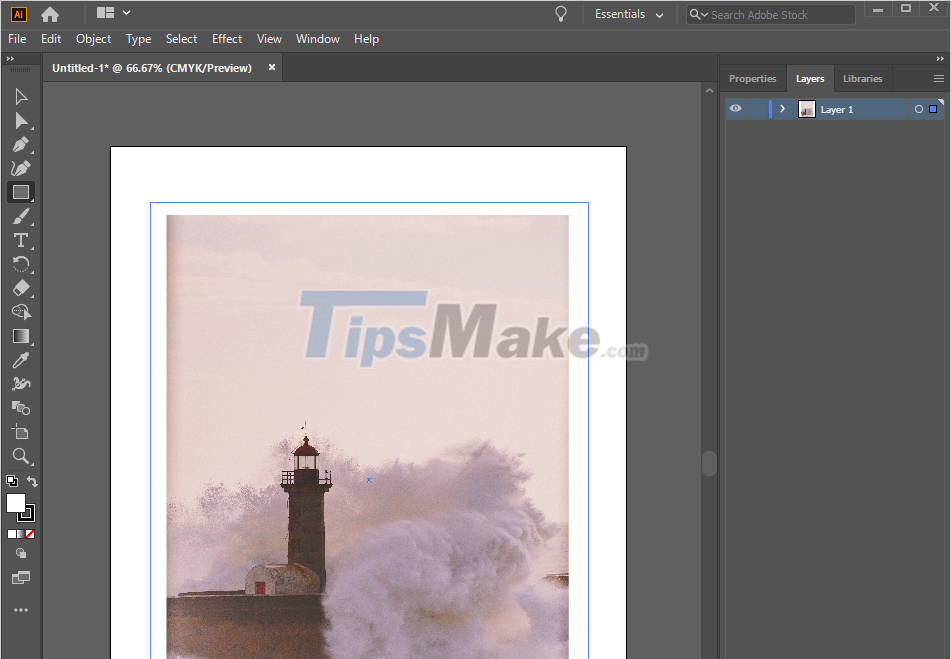Hide Layer 1 with the eye icon
The image size is (951, 659).
735,108
